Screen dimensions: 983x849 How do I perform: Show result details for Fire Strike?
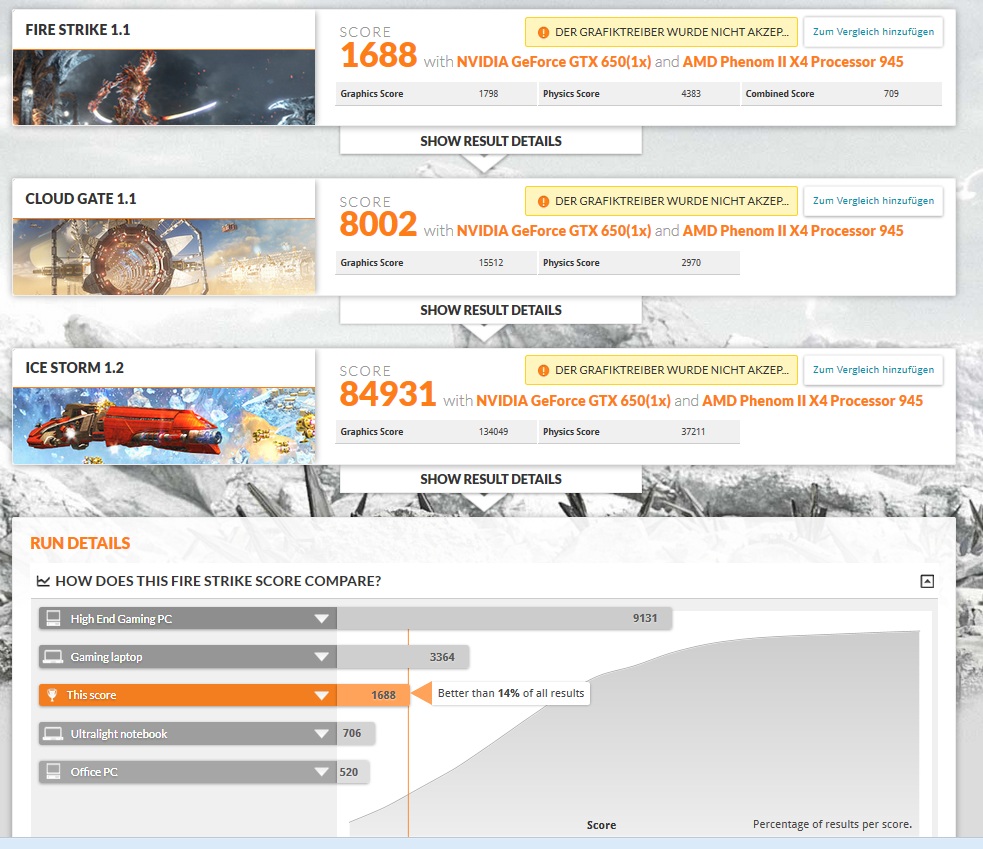click(x=490, y=141)
